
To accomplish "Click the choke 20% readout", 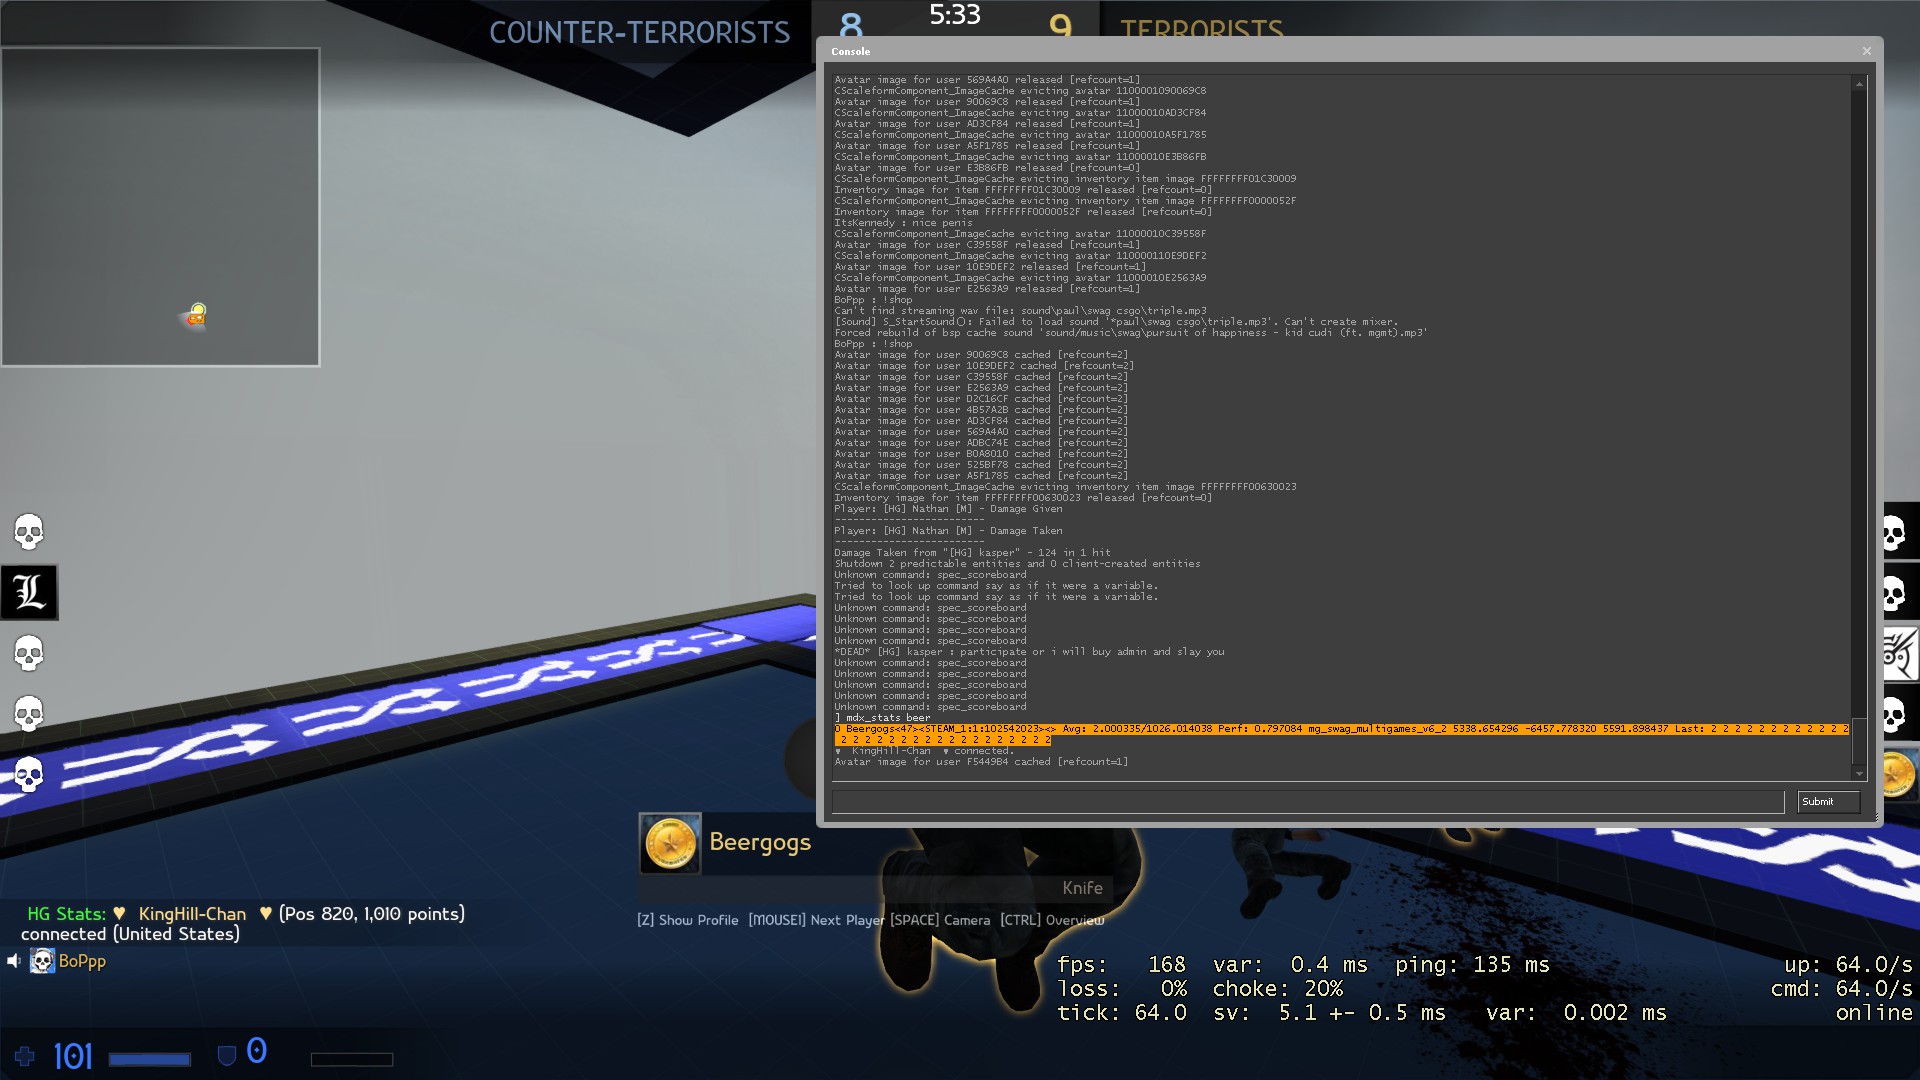I will (1278, 989).
